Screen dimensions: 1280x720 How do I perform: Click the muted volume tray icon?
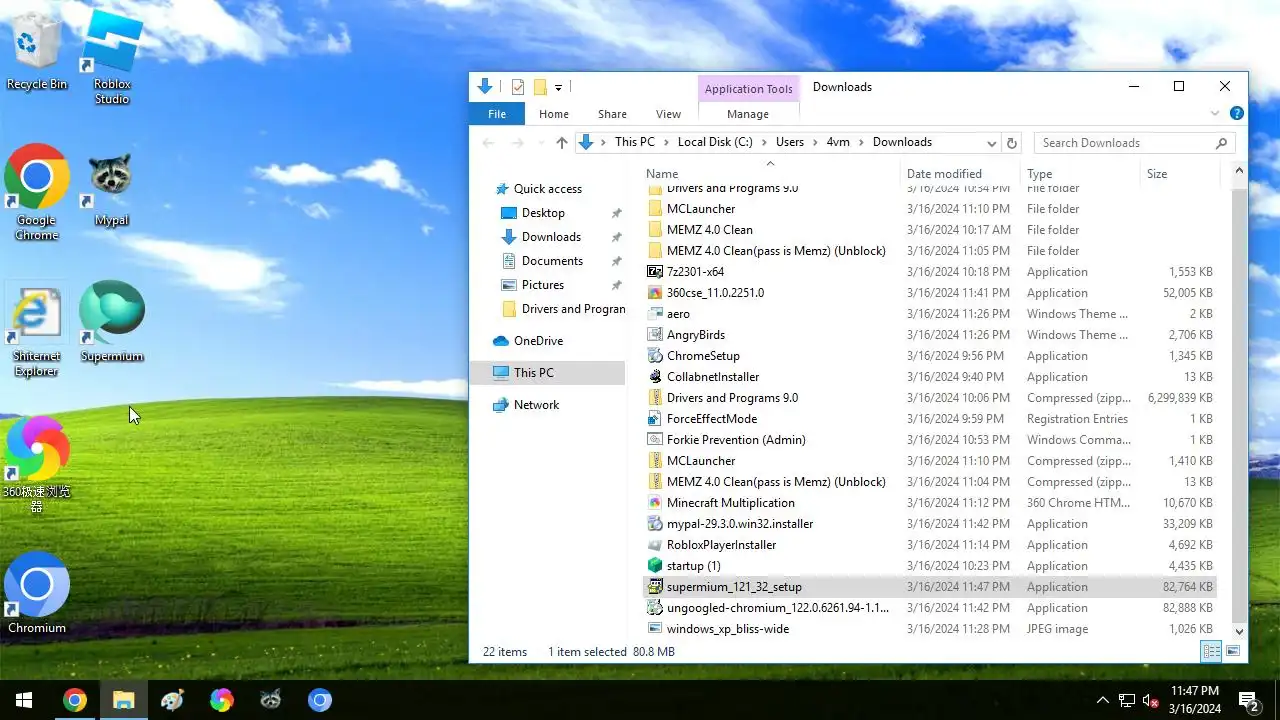tap(1151, 700)
